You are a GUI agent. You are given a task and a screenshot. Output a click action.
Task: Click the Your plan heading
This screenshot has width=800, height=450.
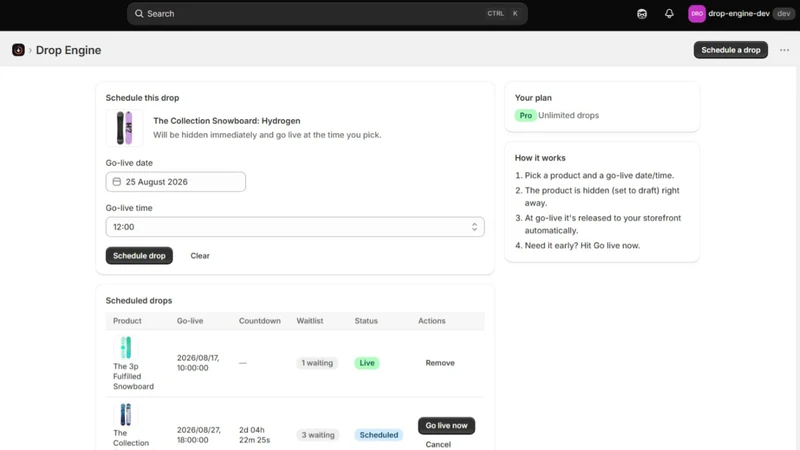click(533, 97)
